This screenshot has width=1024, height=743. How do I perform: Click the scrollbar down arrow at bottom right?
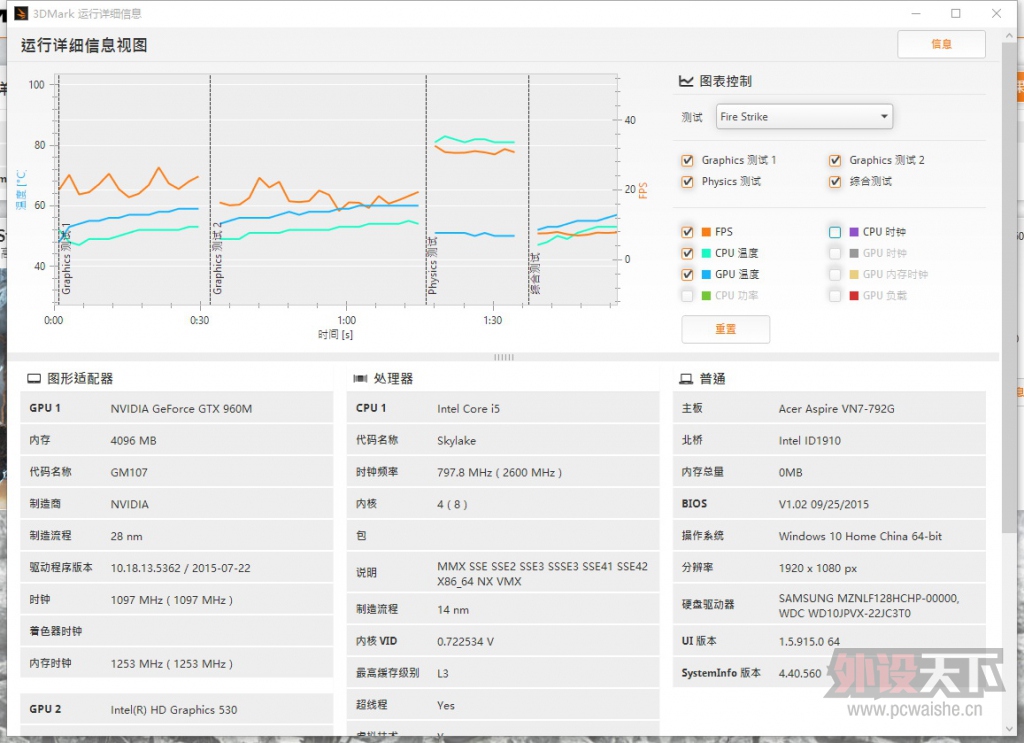[1009, 729]
